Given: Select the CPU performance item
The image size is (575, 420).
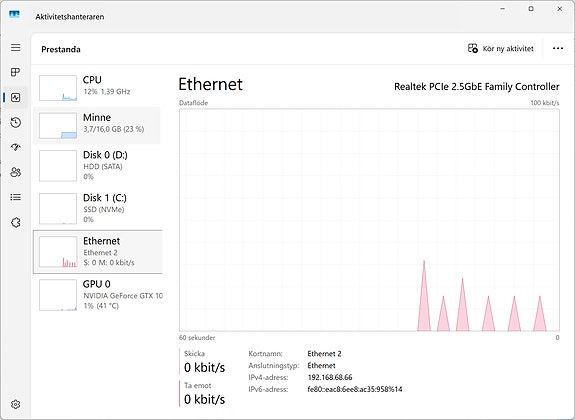Looking at the screenshot, I should click(x=97, y=88).
